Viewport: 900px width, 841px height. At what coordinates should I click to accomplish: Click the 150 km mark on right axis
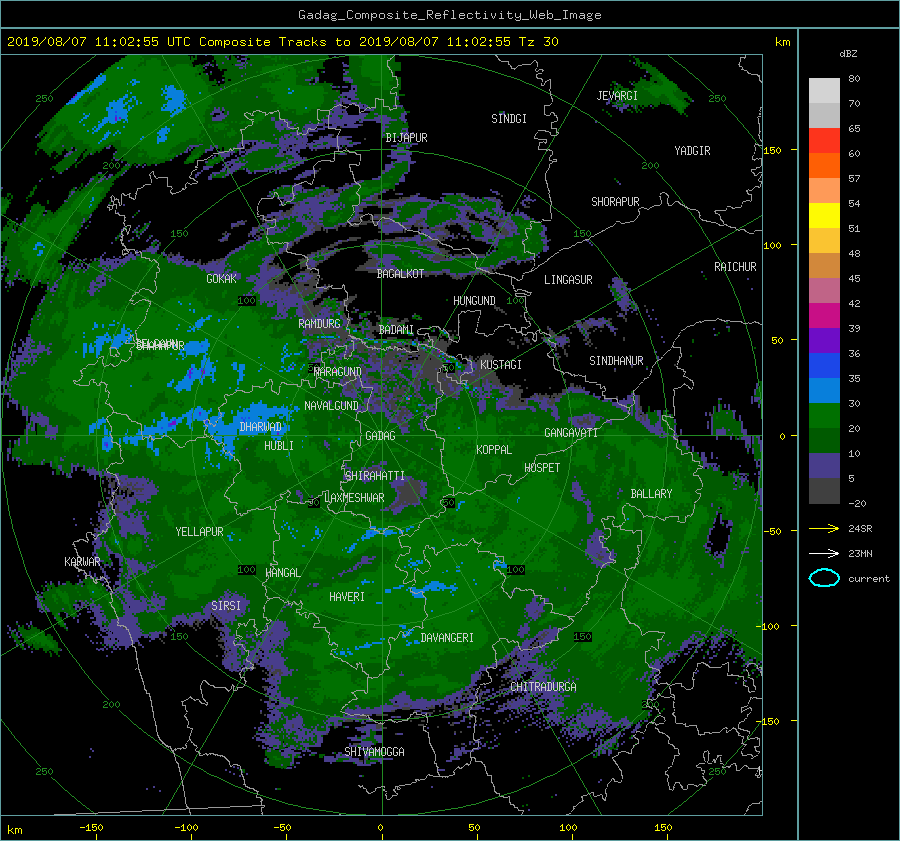click(772, 150)
